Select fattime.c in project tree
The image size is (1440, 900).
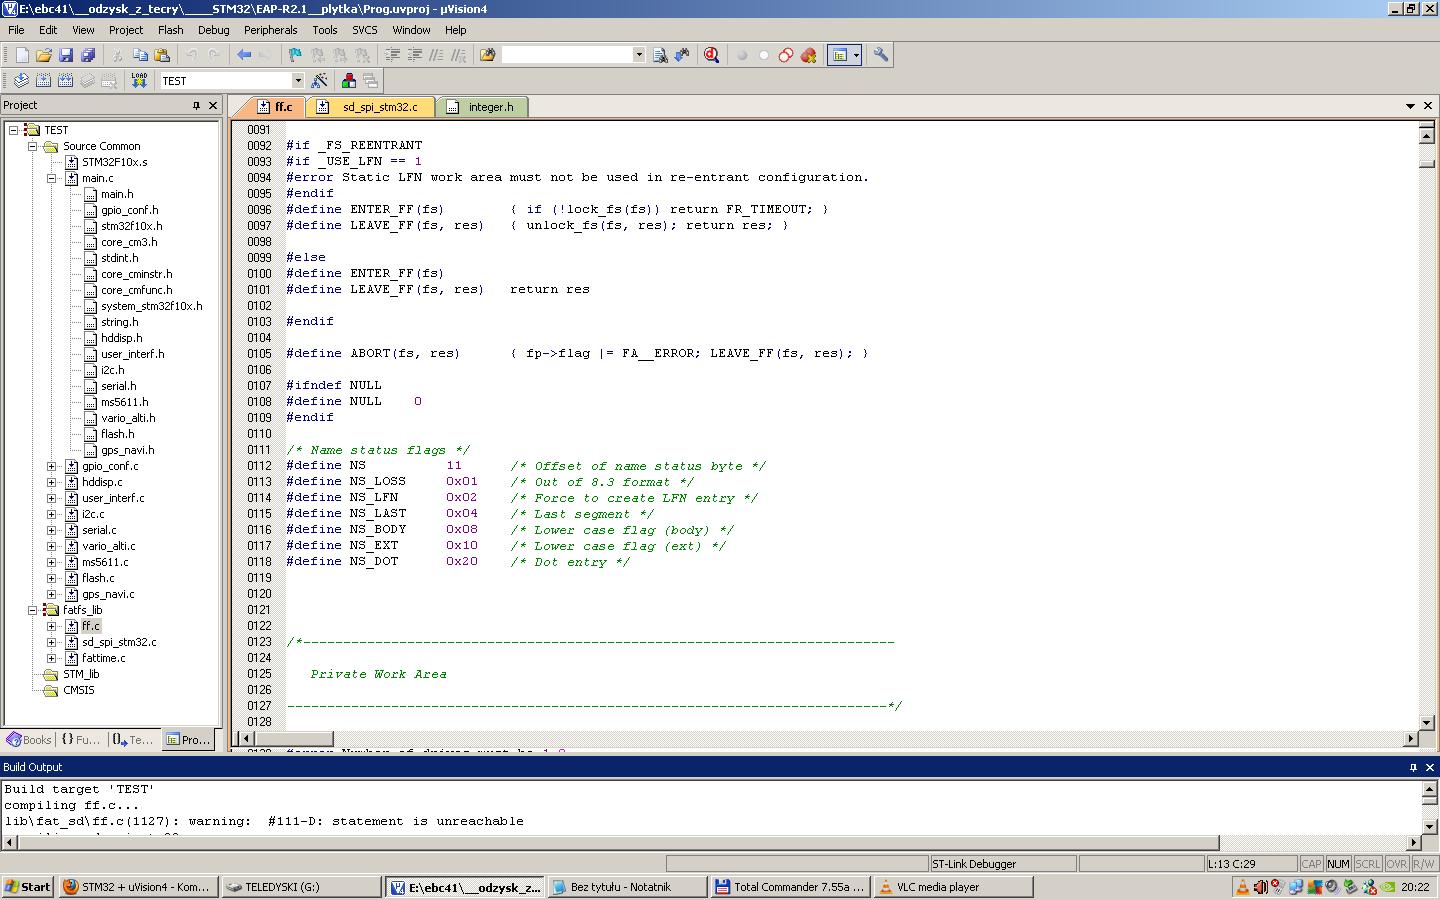coord(104,658)
